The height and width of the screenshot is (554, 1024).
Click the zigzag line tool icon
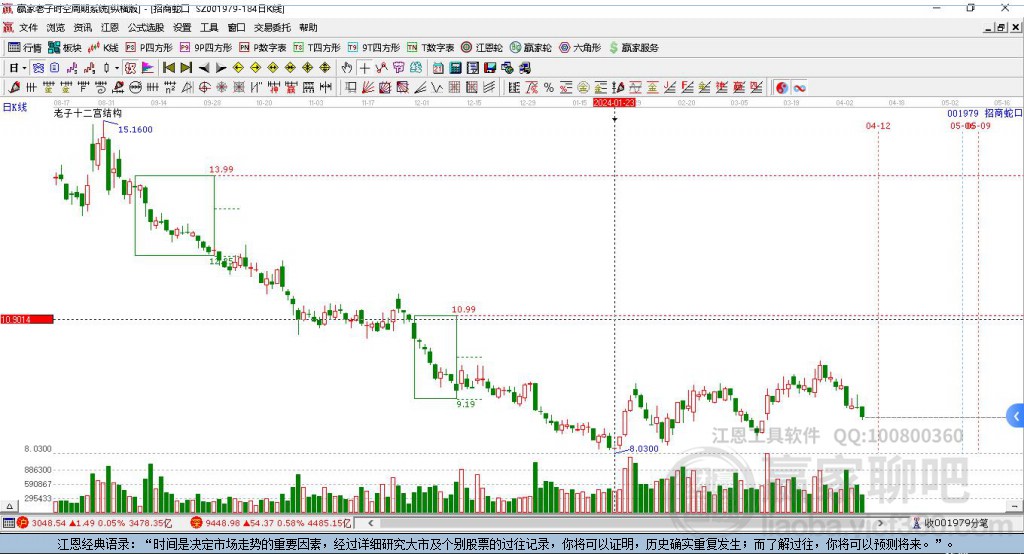(436, 88)
